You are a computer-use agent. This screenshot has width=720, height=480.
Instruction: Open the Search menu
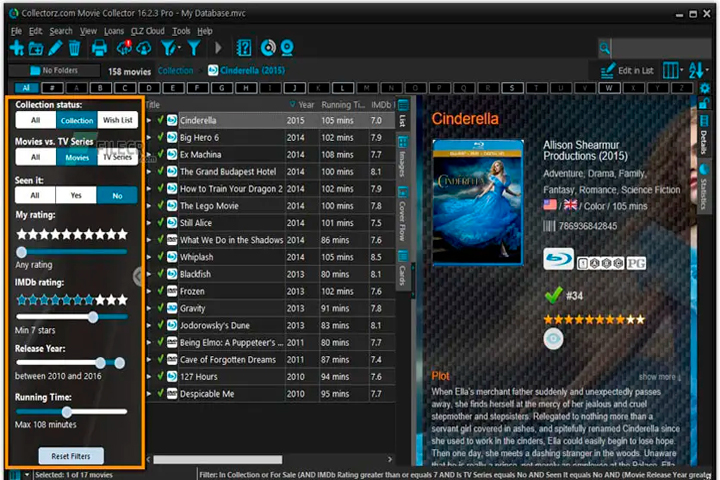coord(61,31)
